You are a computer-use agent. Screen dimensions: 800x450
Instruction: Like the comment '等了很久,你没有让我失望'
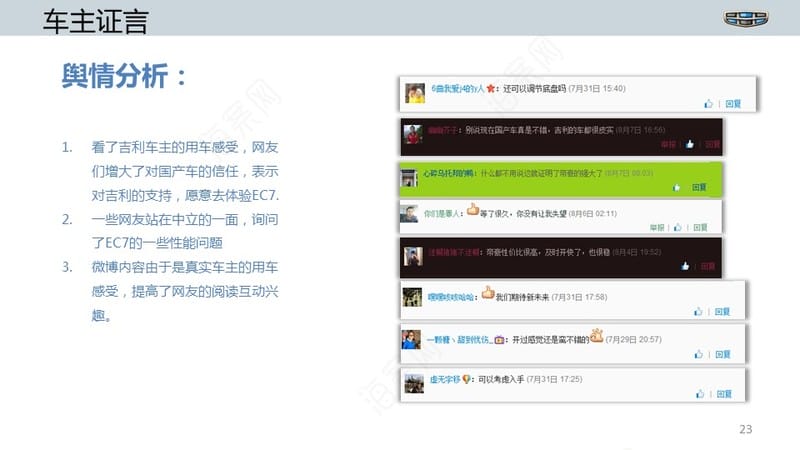click(678, 228)
